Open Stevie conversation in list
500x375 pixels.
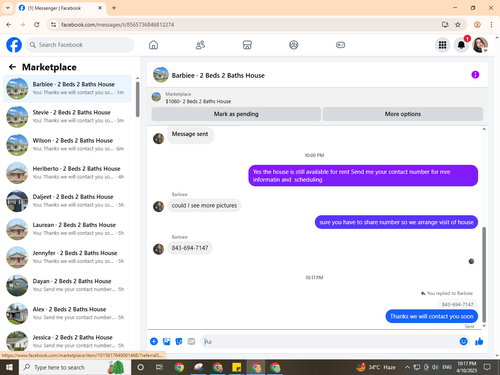pos(67,117)
